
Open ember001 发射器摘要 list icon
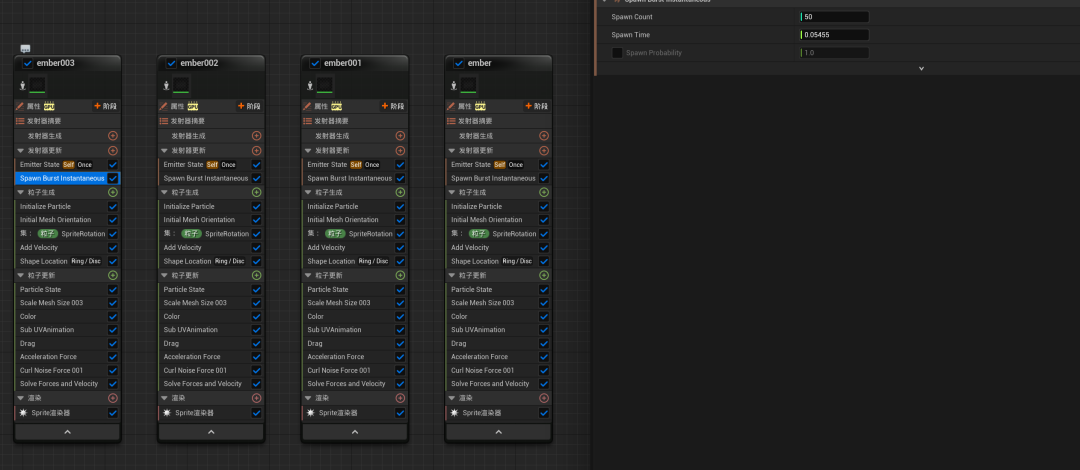307,121
